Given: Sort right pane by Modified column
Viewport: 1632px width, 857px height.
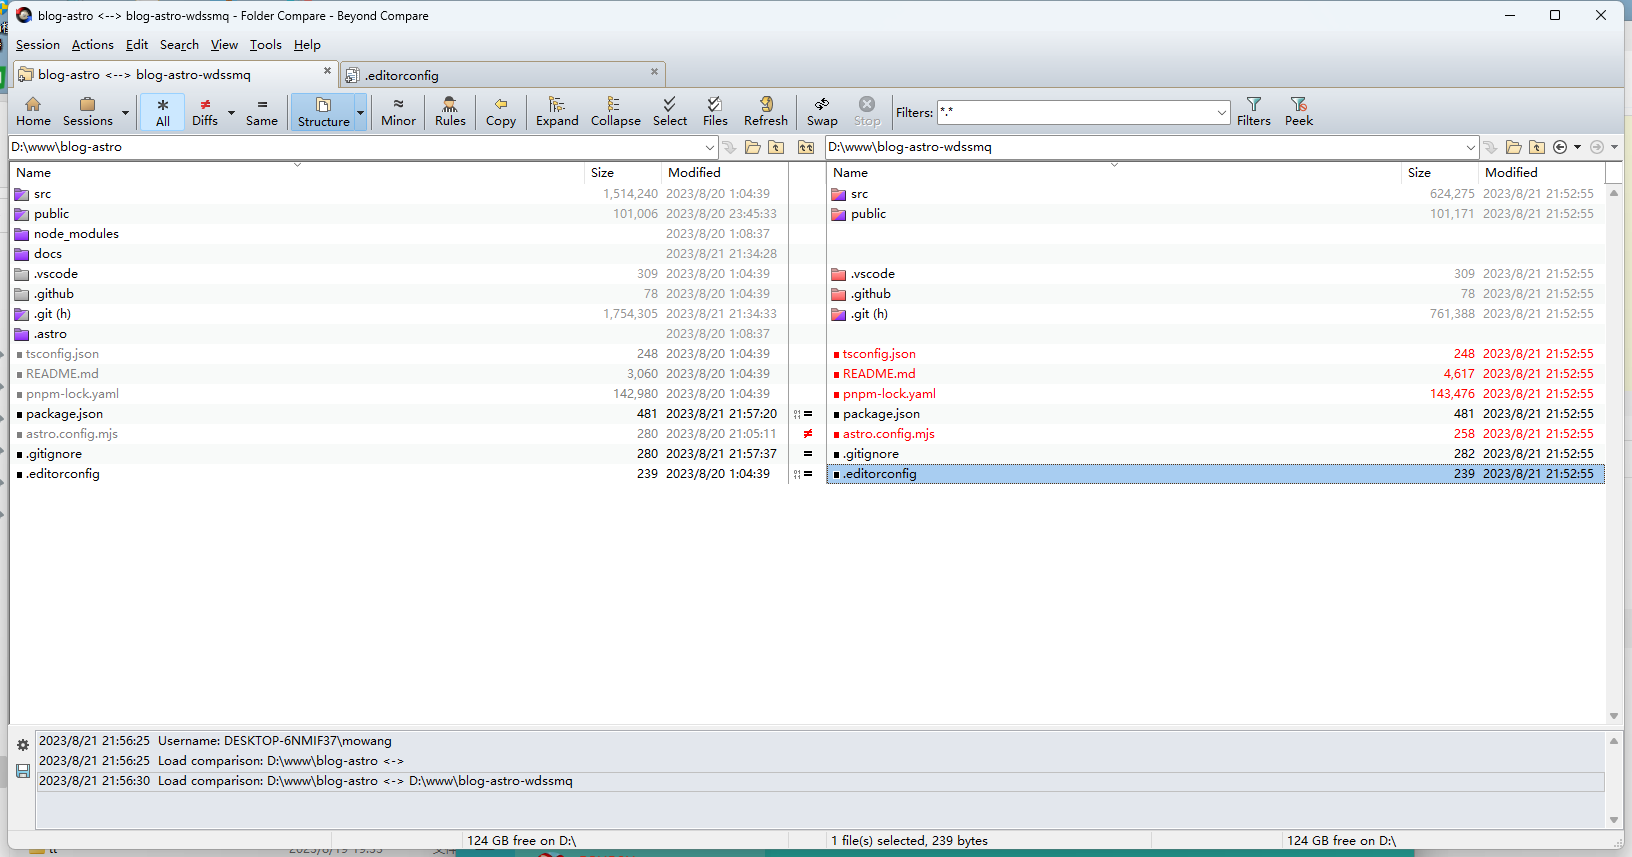Looking at the screenshot, I should pos(1541,173).
